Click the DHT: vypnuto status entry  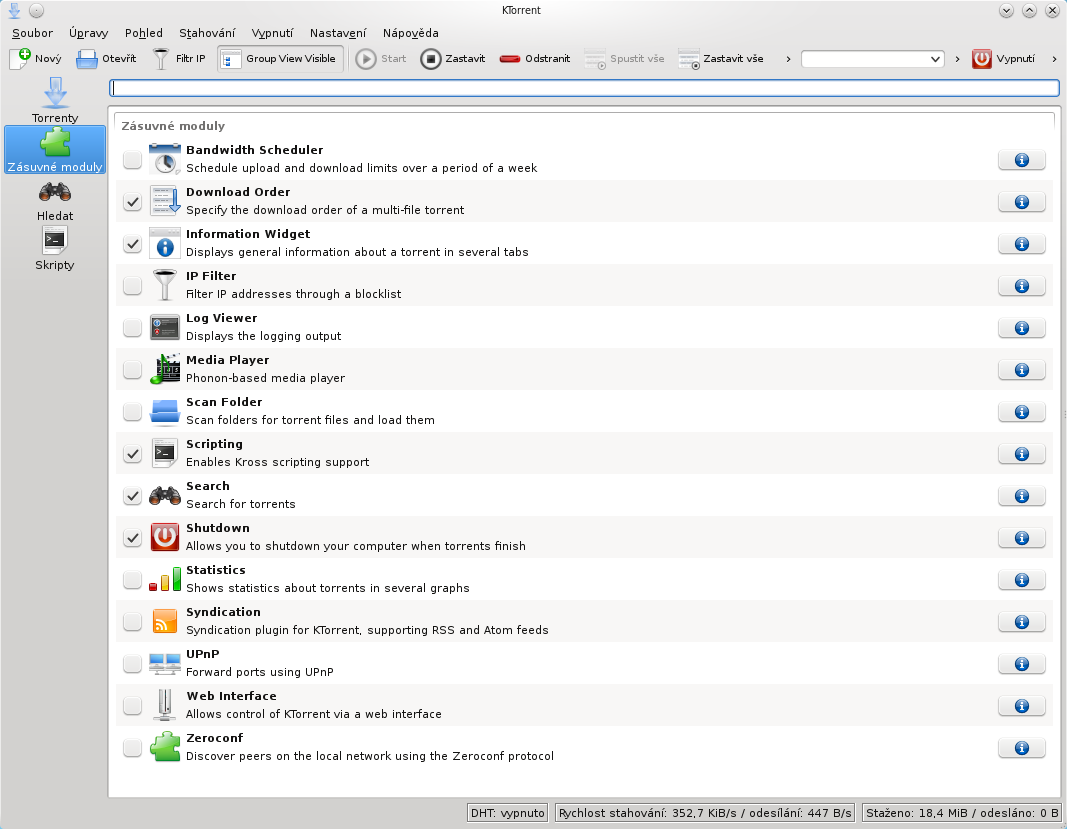pyautogui.click(x=508, y=813)
